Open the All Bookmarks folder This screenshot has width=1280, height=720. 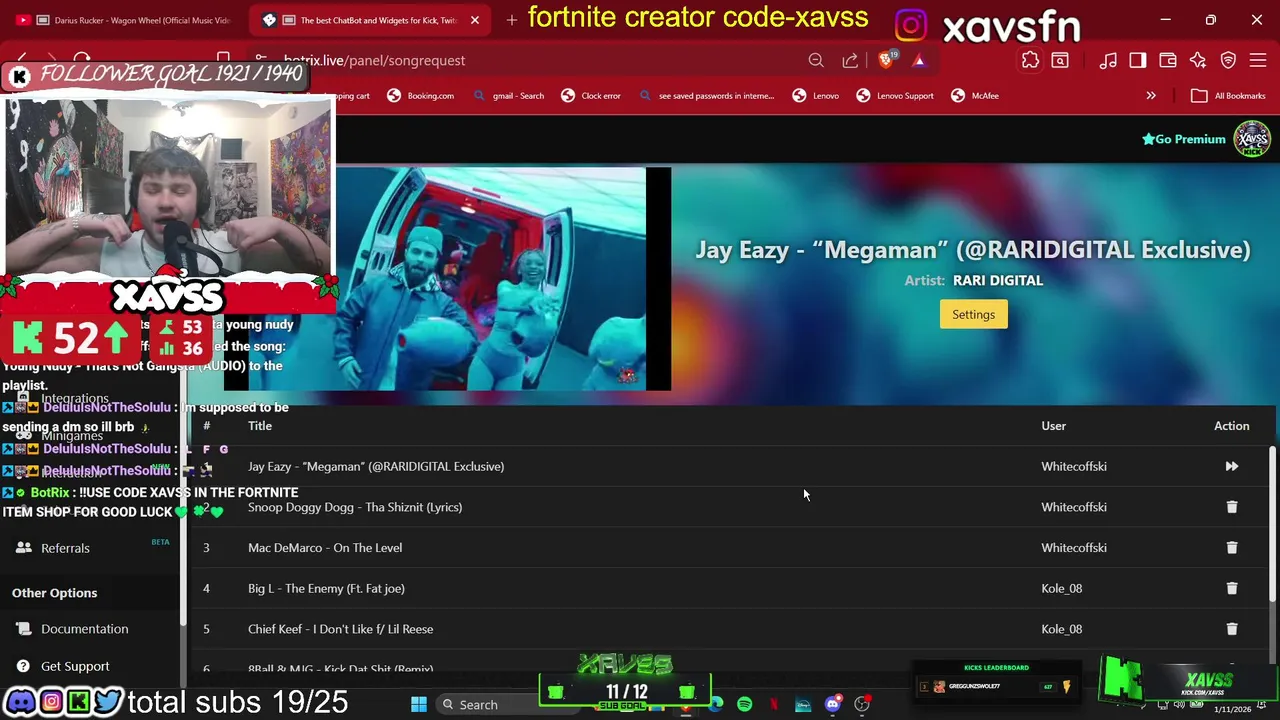(x=1228, y=96)
